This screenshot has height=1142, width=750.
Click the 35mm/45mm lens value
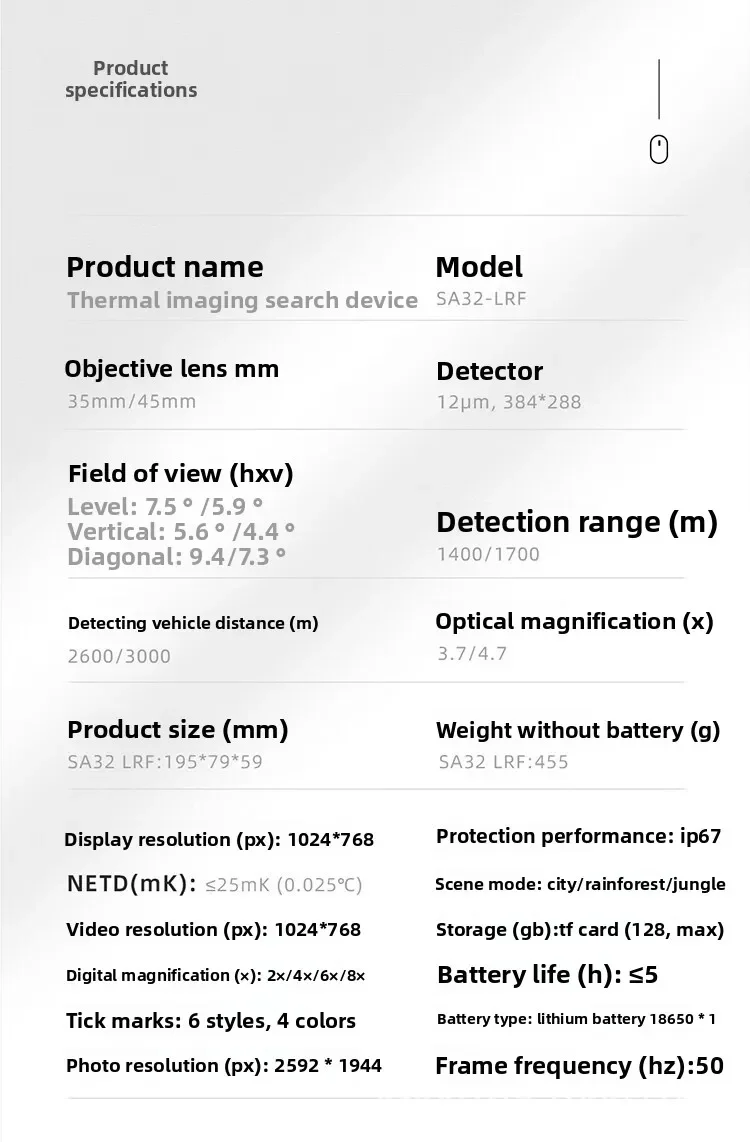pyautogui.click(x=131, y=401)
